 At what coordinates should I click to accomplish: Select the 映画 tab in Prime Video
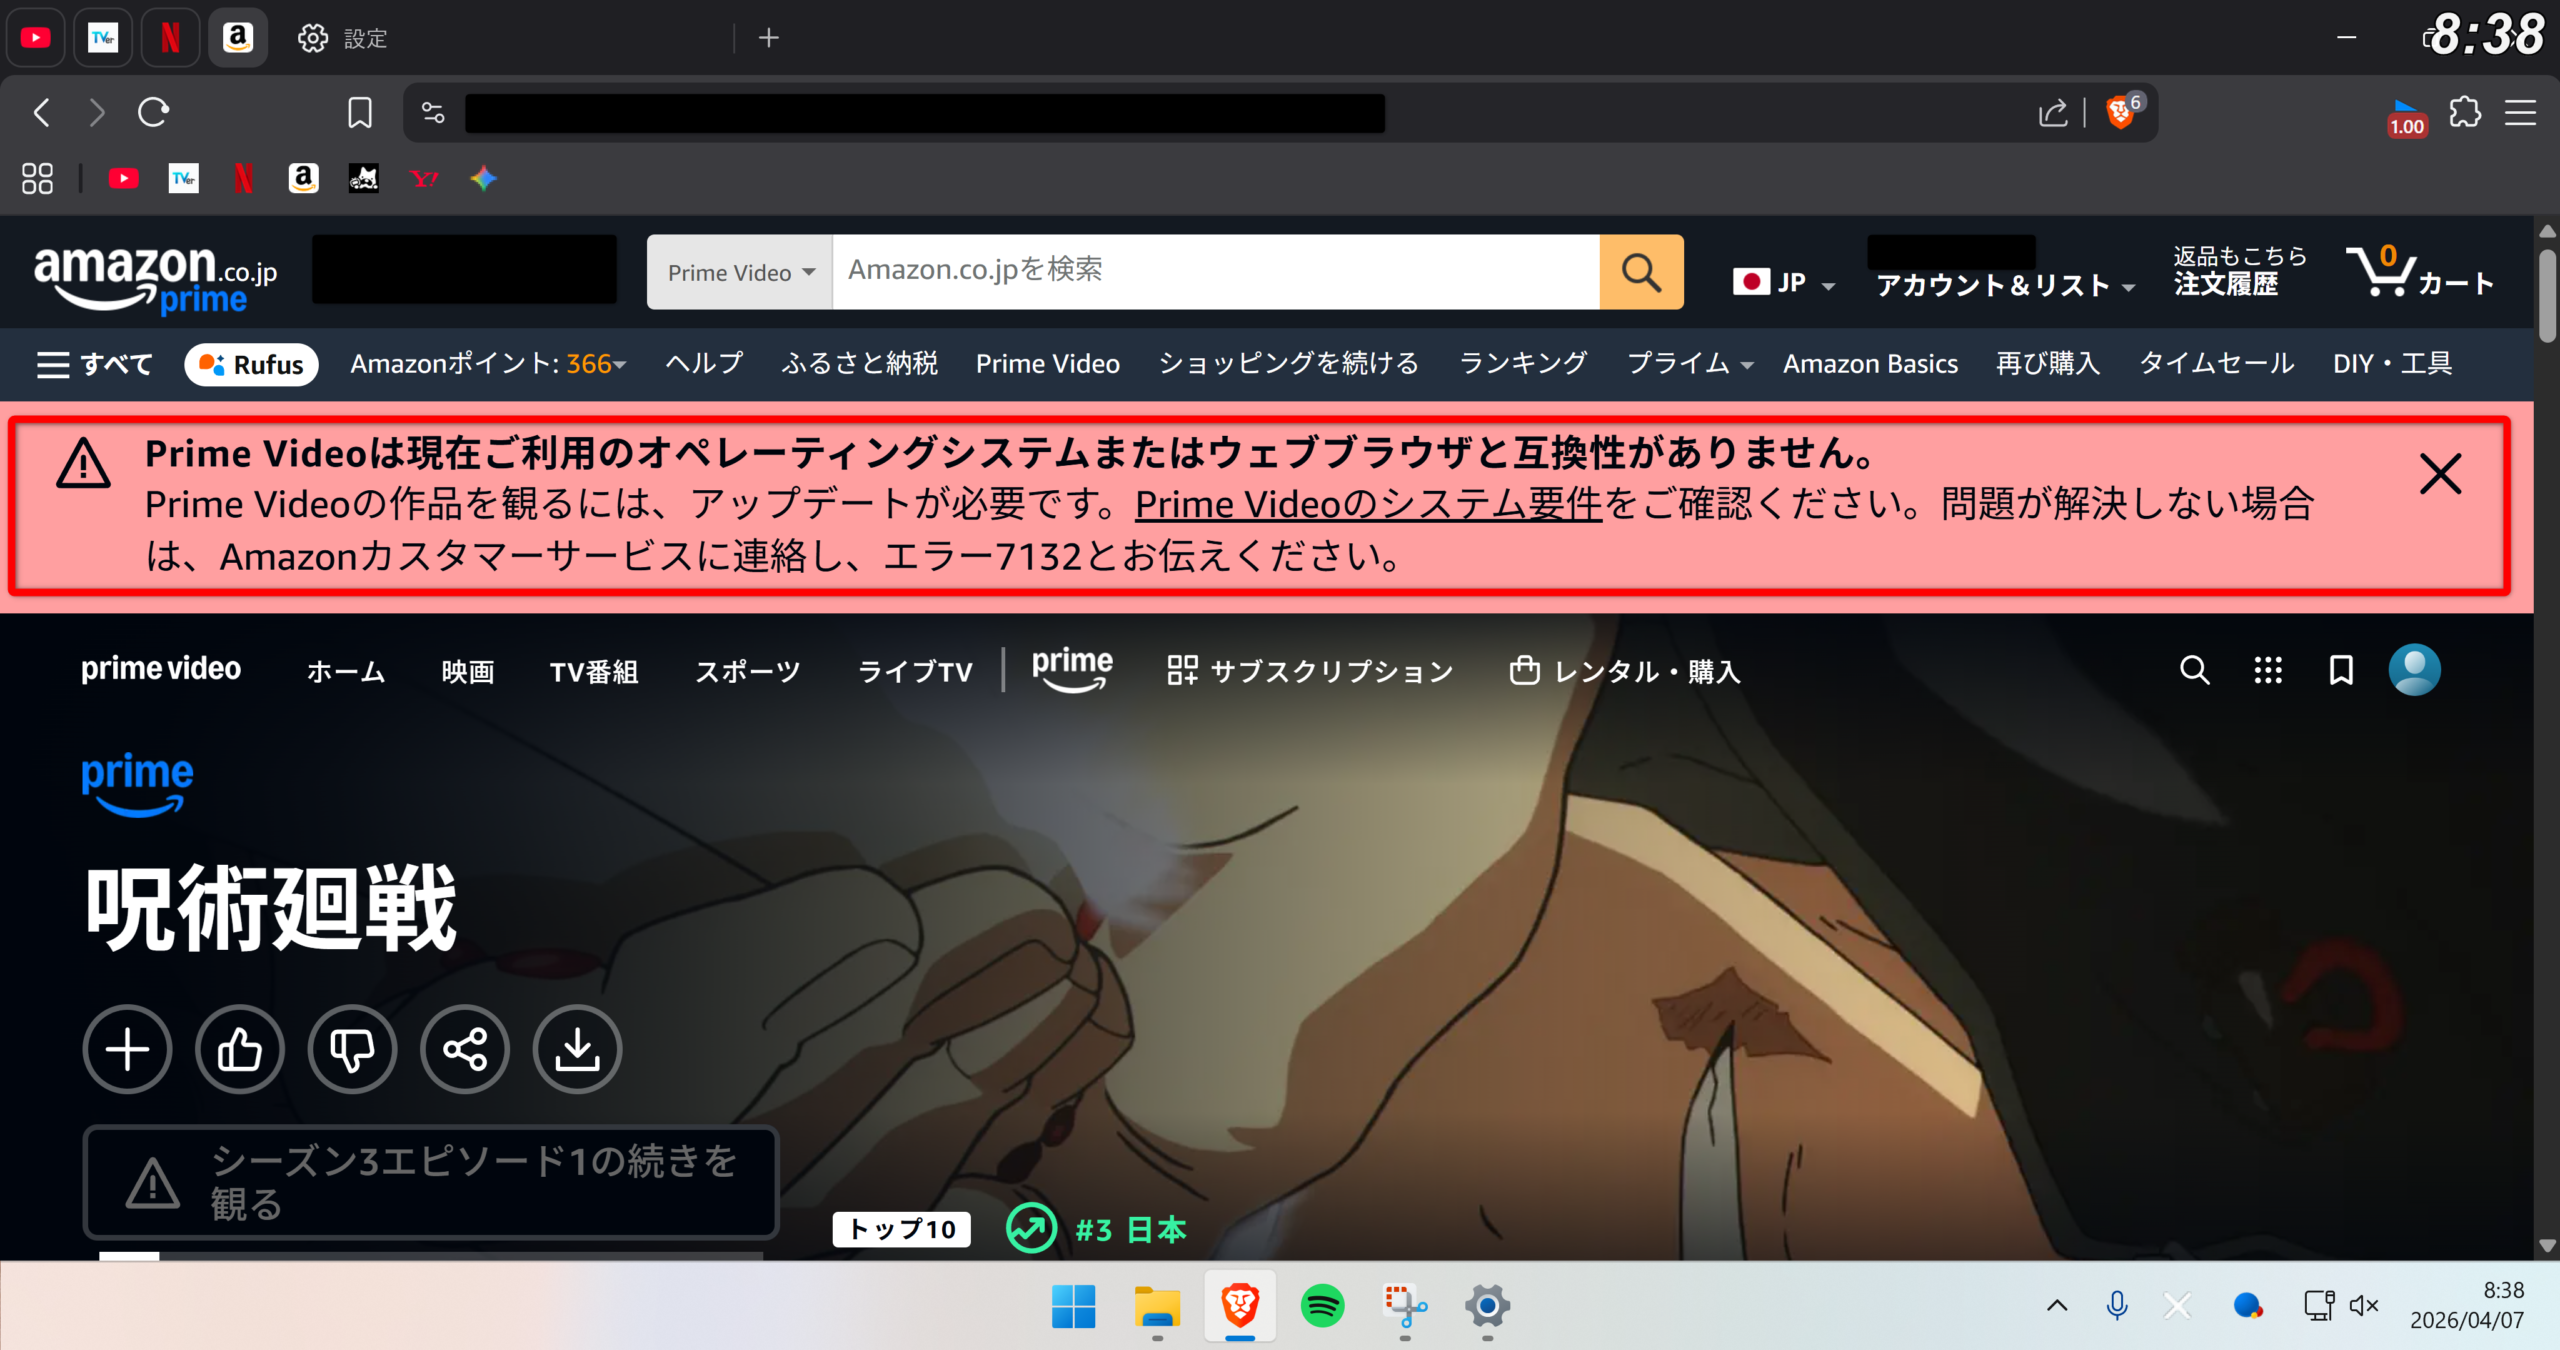click(x=467, y=672)
